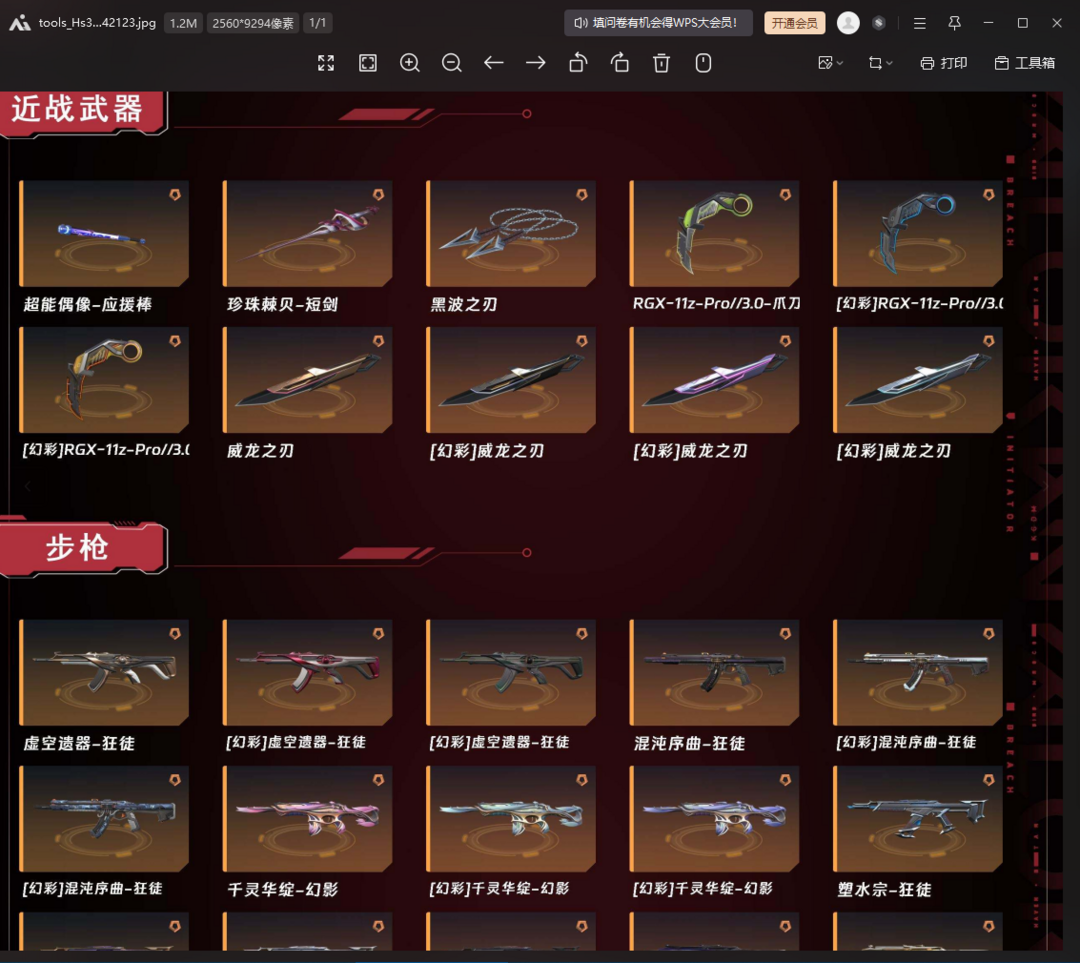1080x963 pixels.
Task: Delete the image with the trash icon
Action: 661,63
